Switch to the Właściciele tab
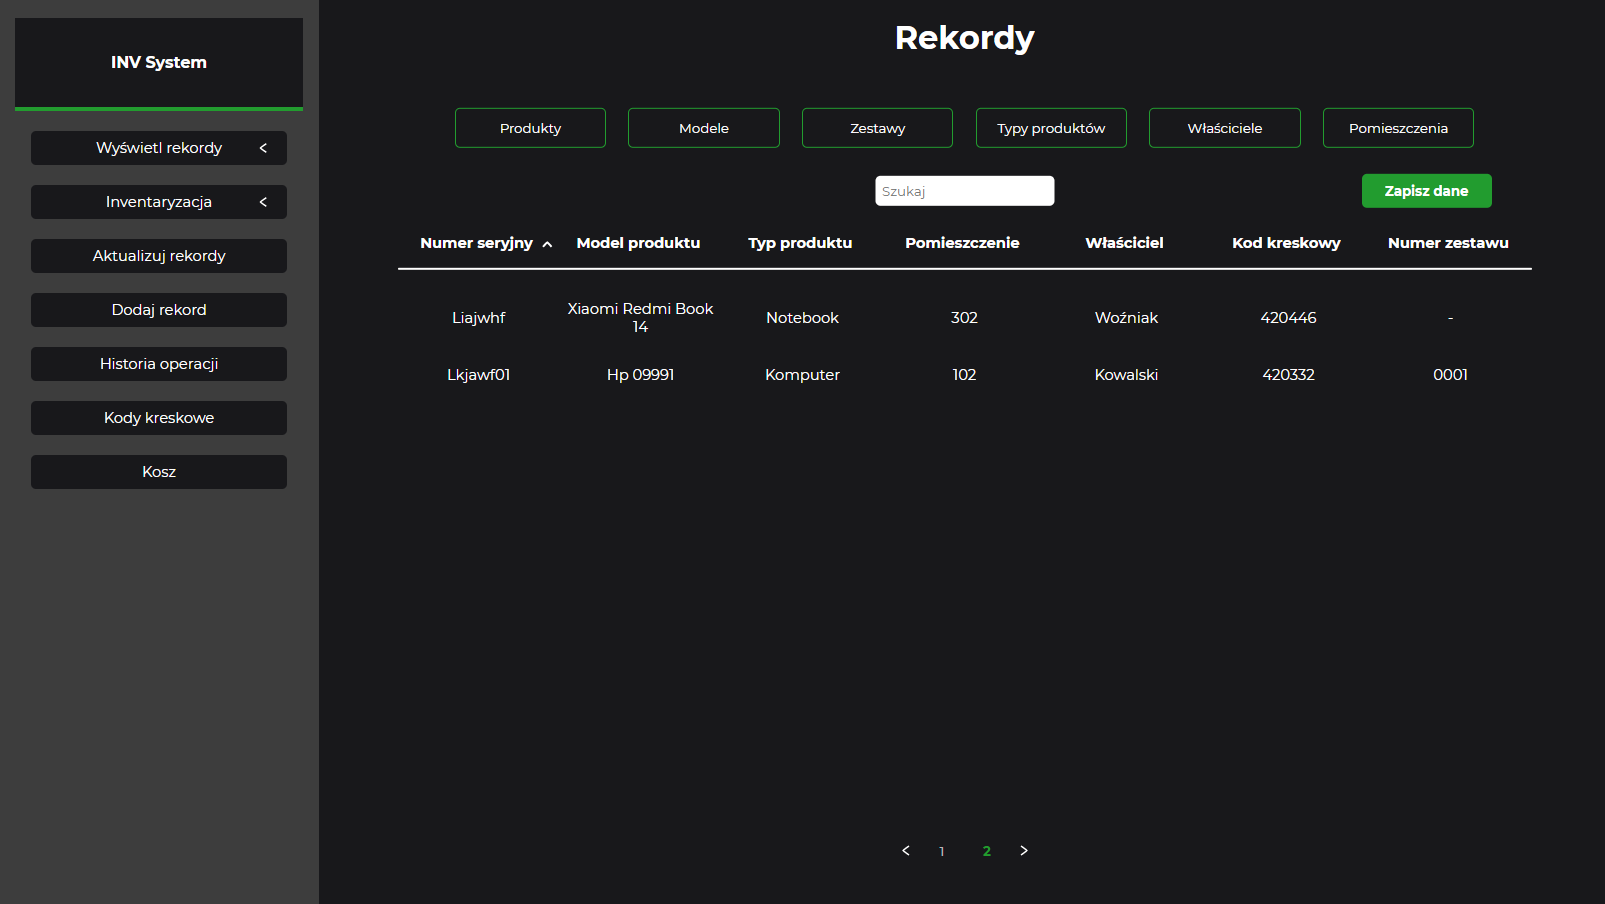 1224,127
